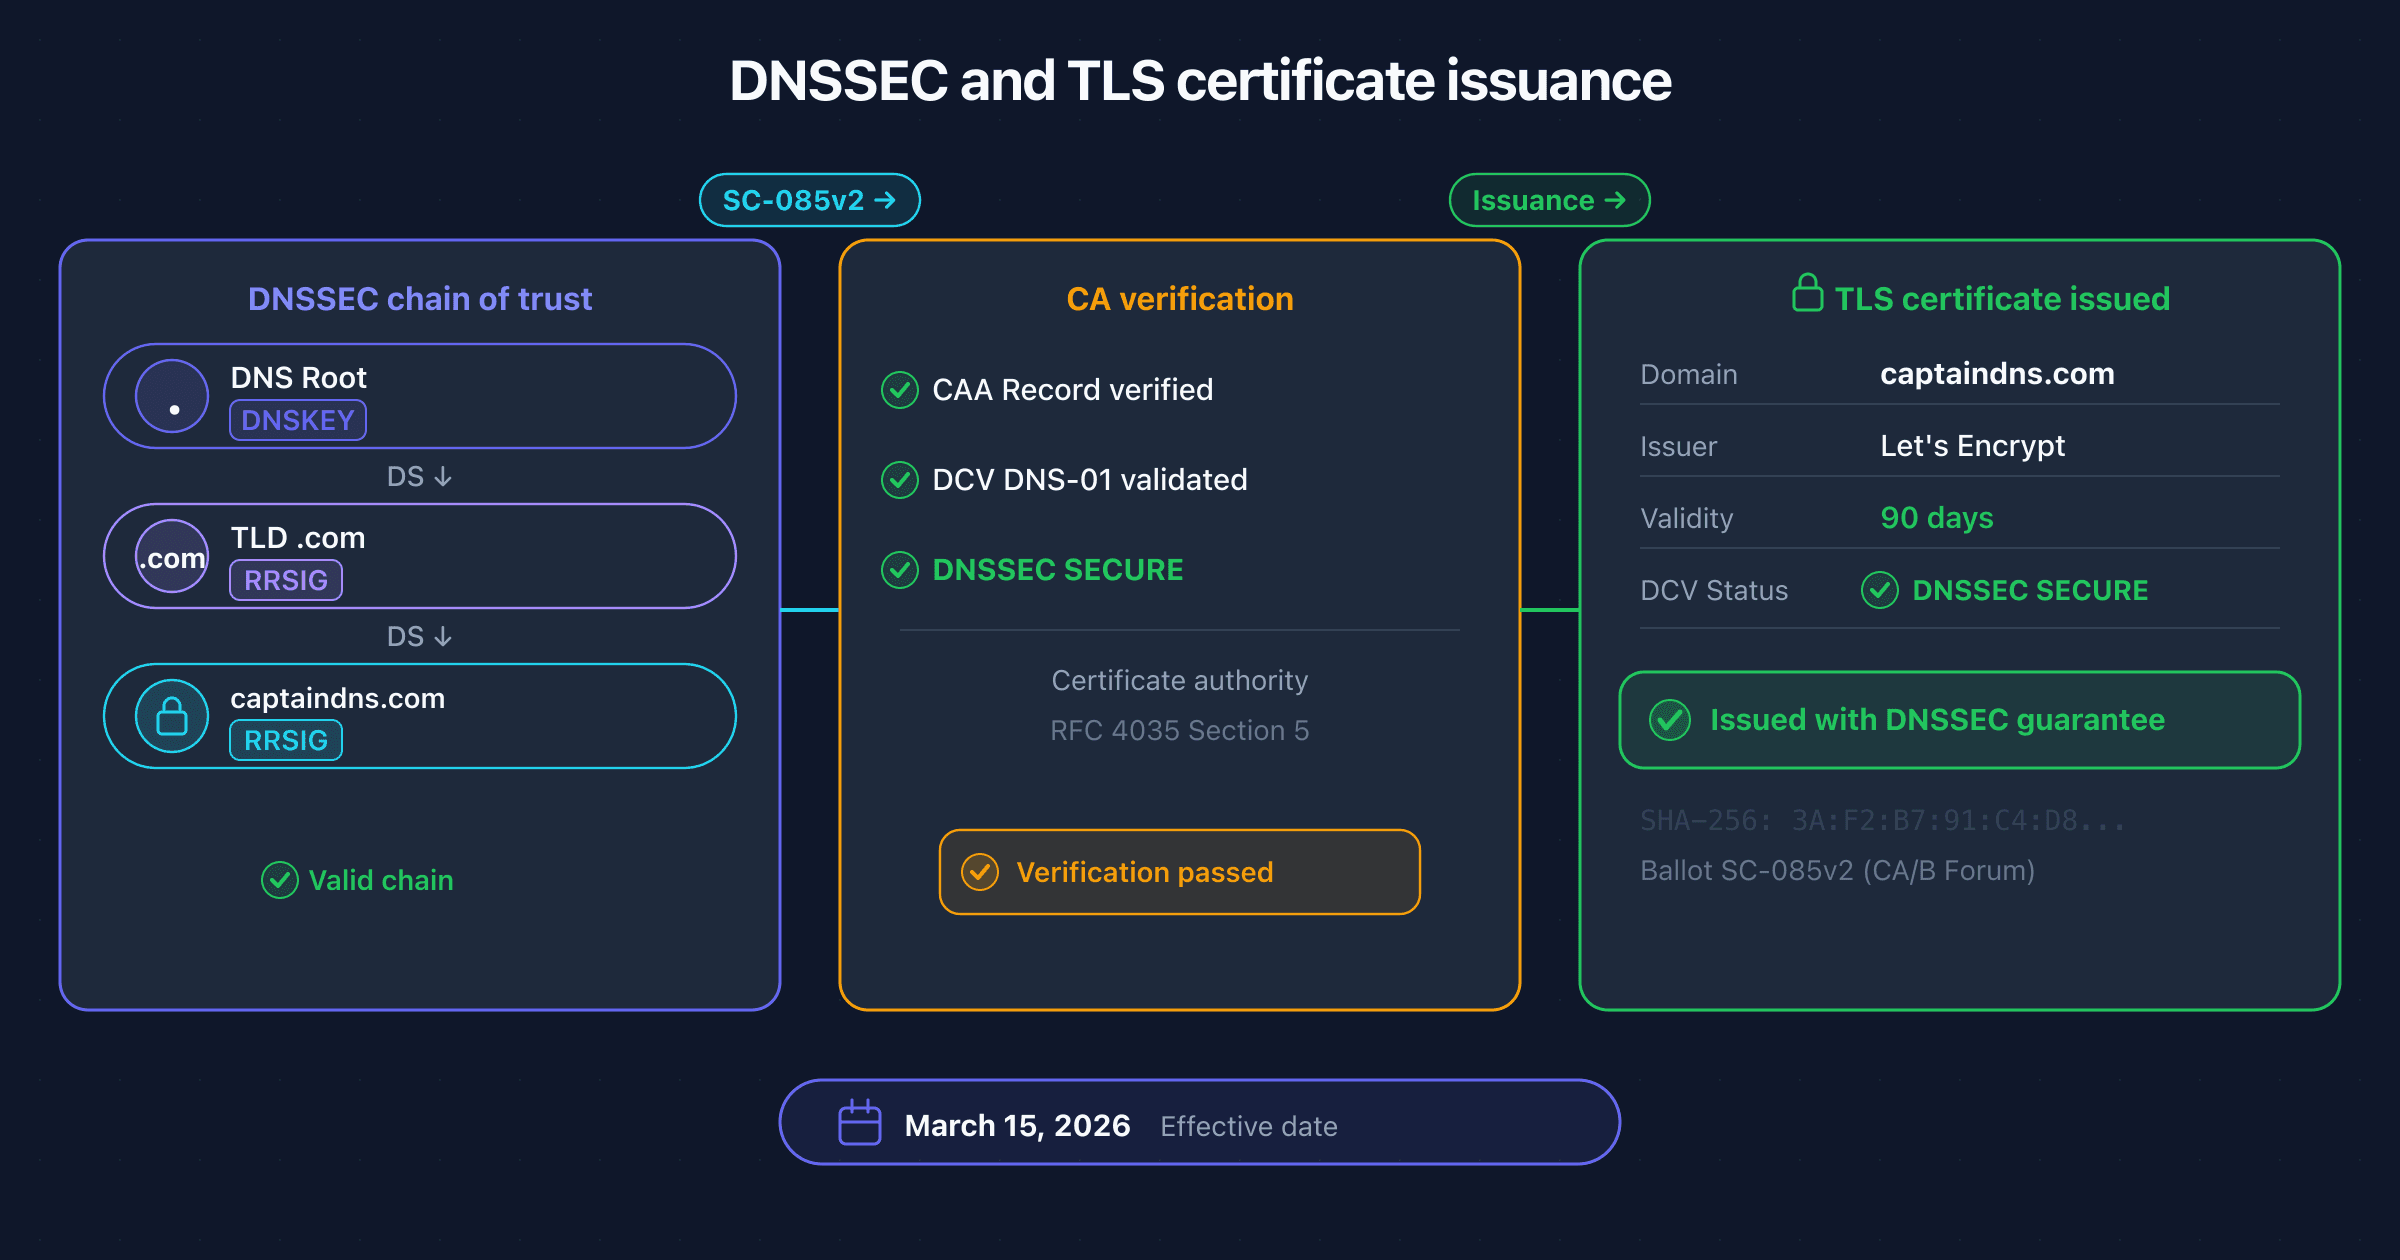Toggle the CAA Record verified check
This screenshot has height=1260, width=2400.
pos(899,390)
